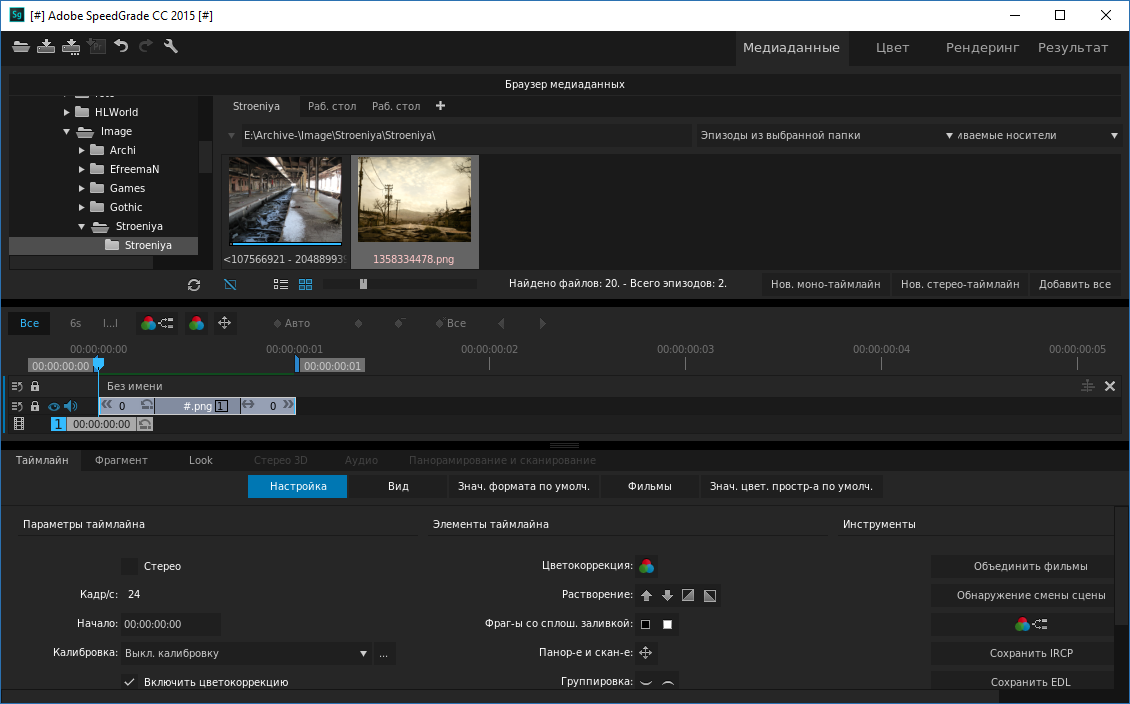Lock the Без имени track with padlock icon
Screen dimensions: 1130x704
33,385
